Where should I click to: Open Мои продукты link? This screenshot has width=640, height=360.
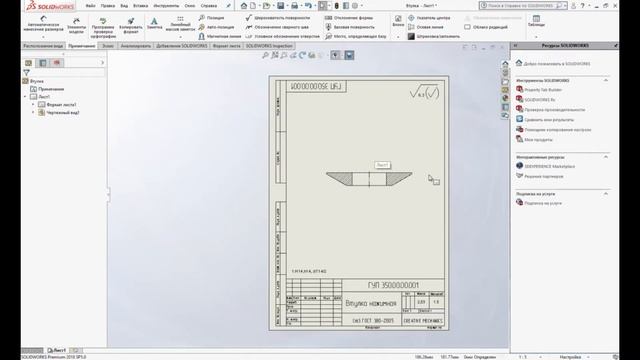pyautogui.click(x=534, y=140)
